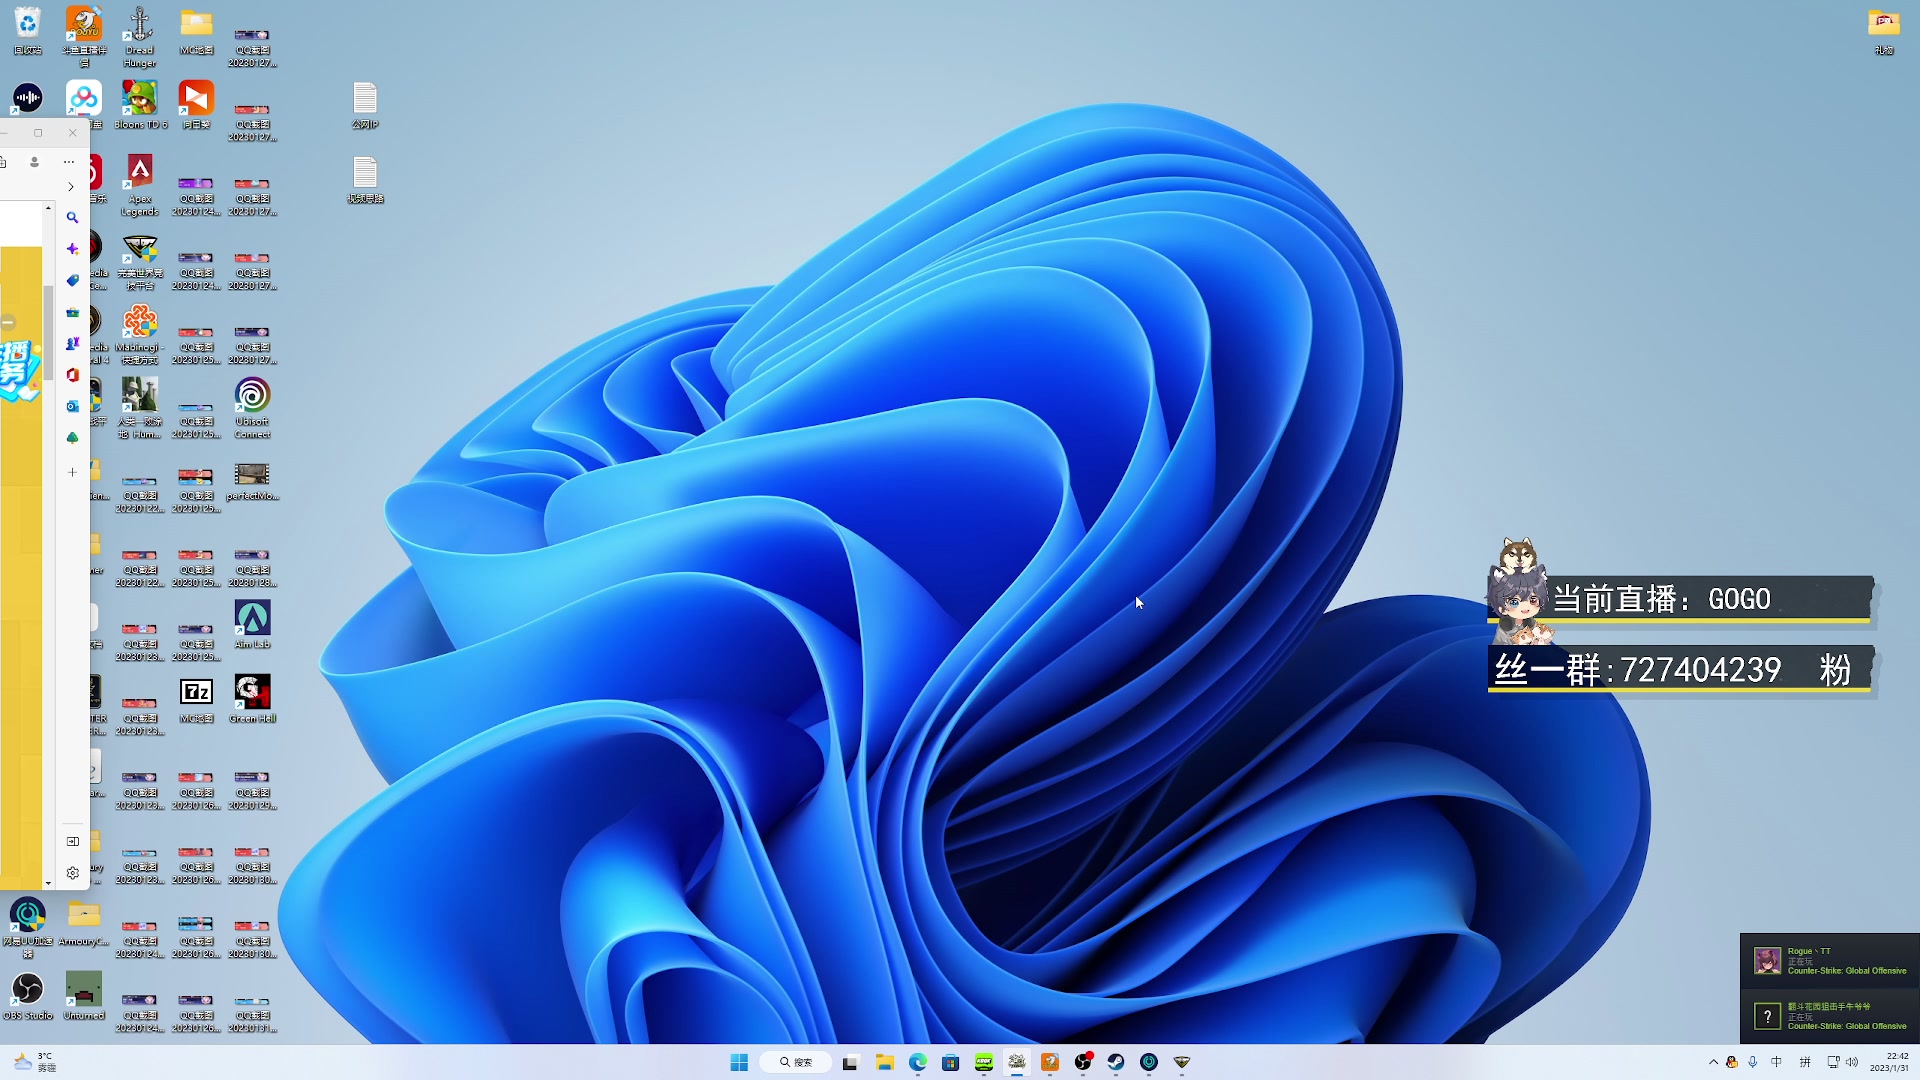The height and width of the screenshot is (1080, 1920).
Task: Toggle Chinese input mode indicator 中
Action: pos(1777,1062)
